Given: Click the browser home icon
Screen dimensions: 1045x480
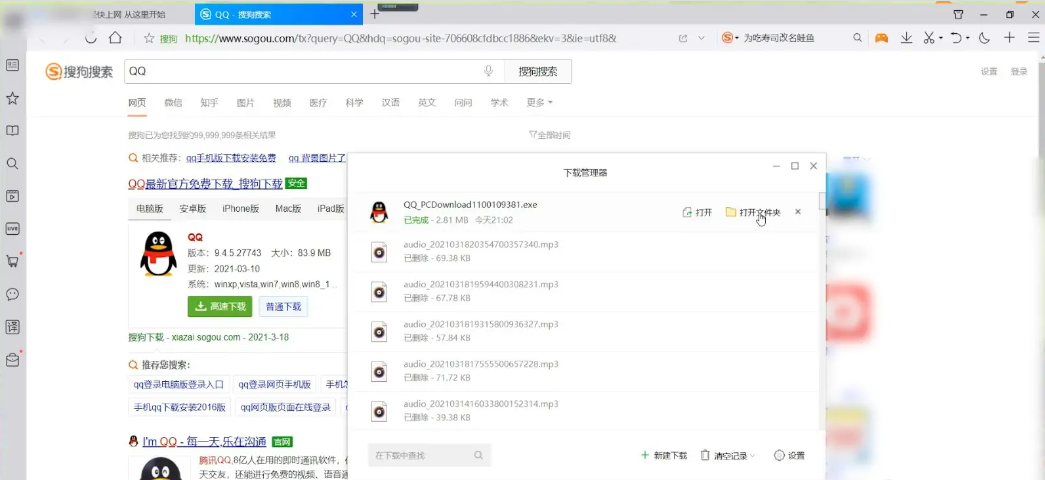Looking at the screenshot, I should (x=116, y=38).
